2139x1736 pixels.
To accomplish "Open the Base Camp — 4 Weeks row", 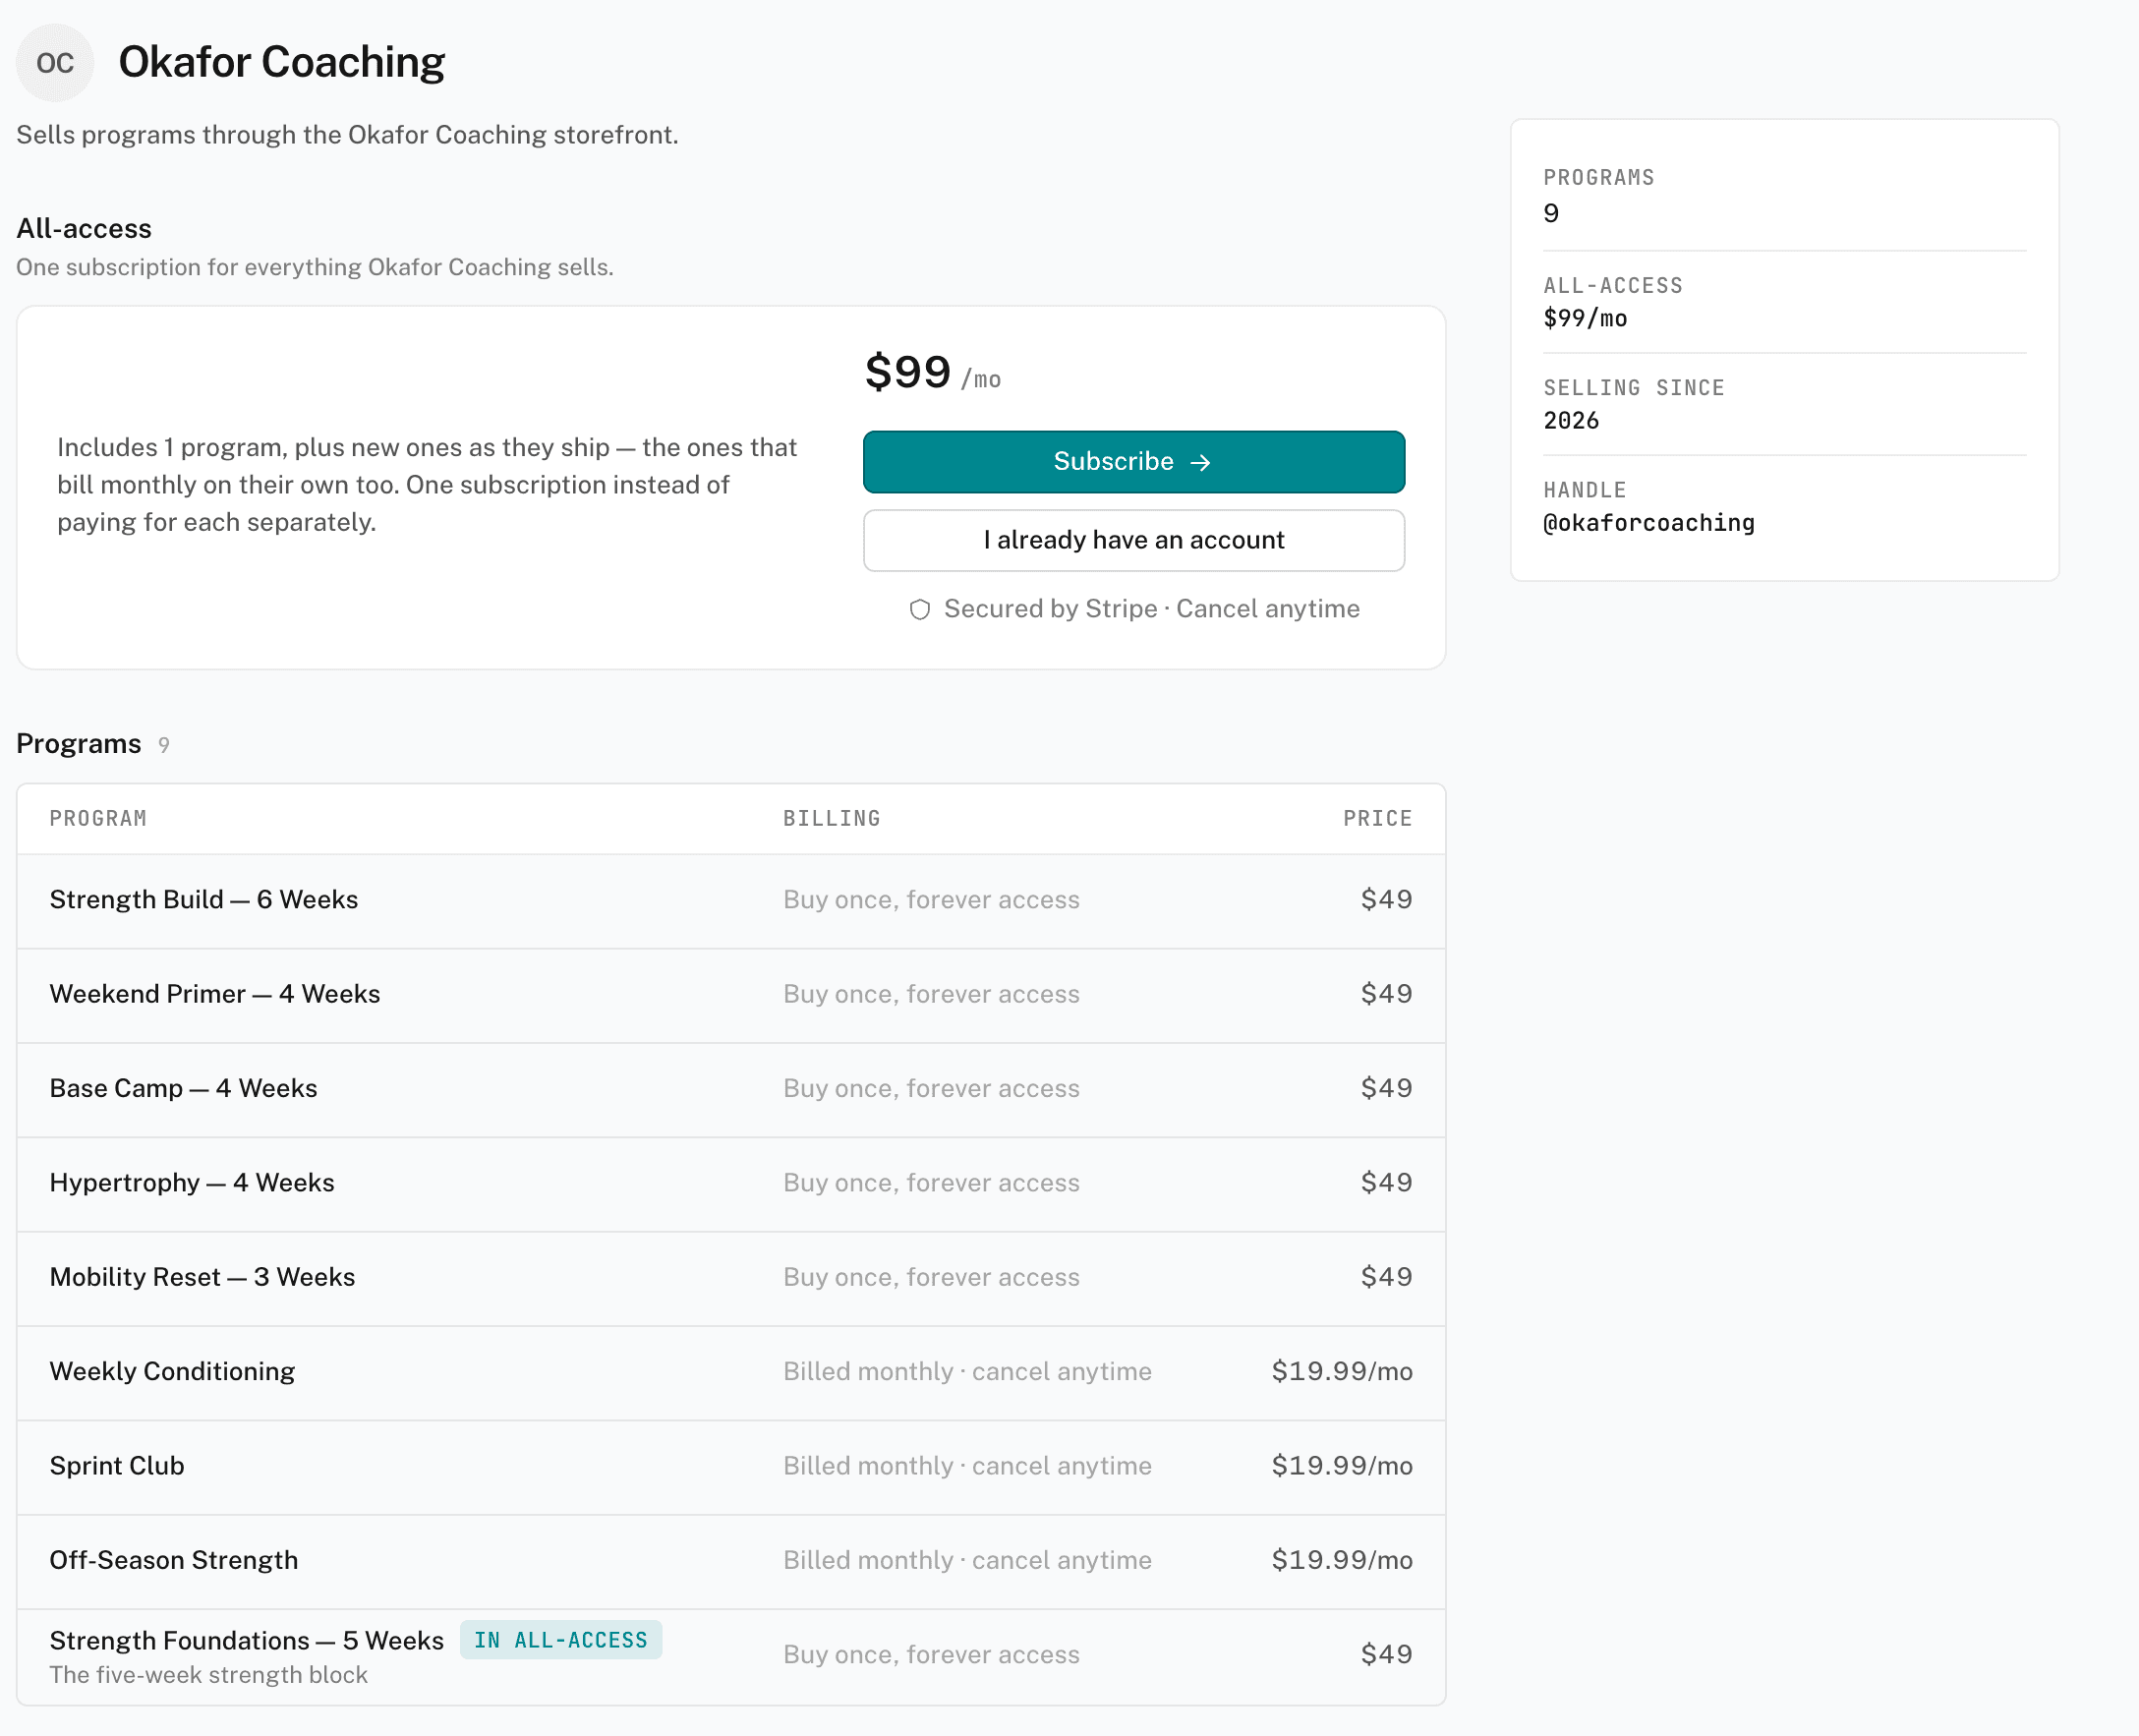I will [x=730, y=1088].
